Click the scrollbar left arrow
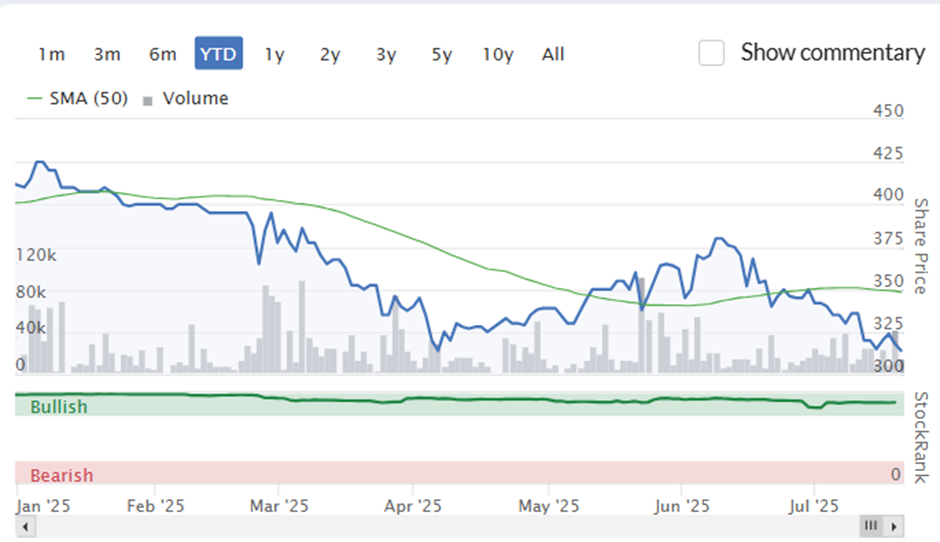 25,527
